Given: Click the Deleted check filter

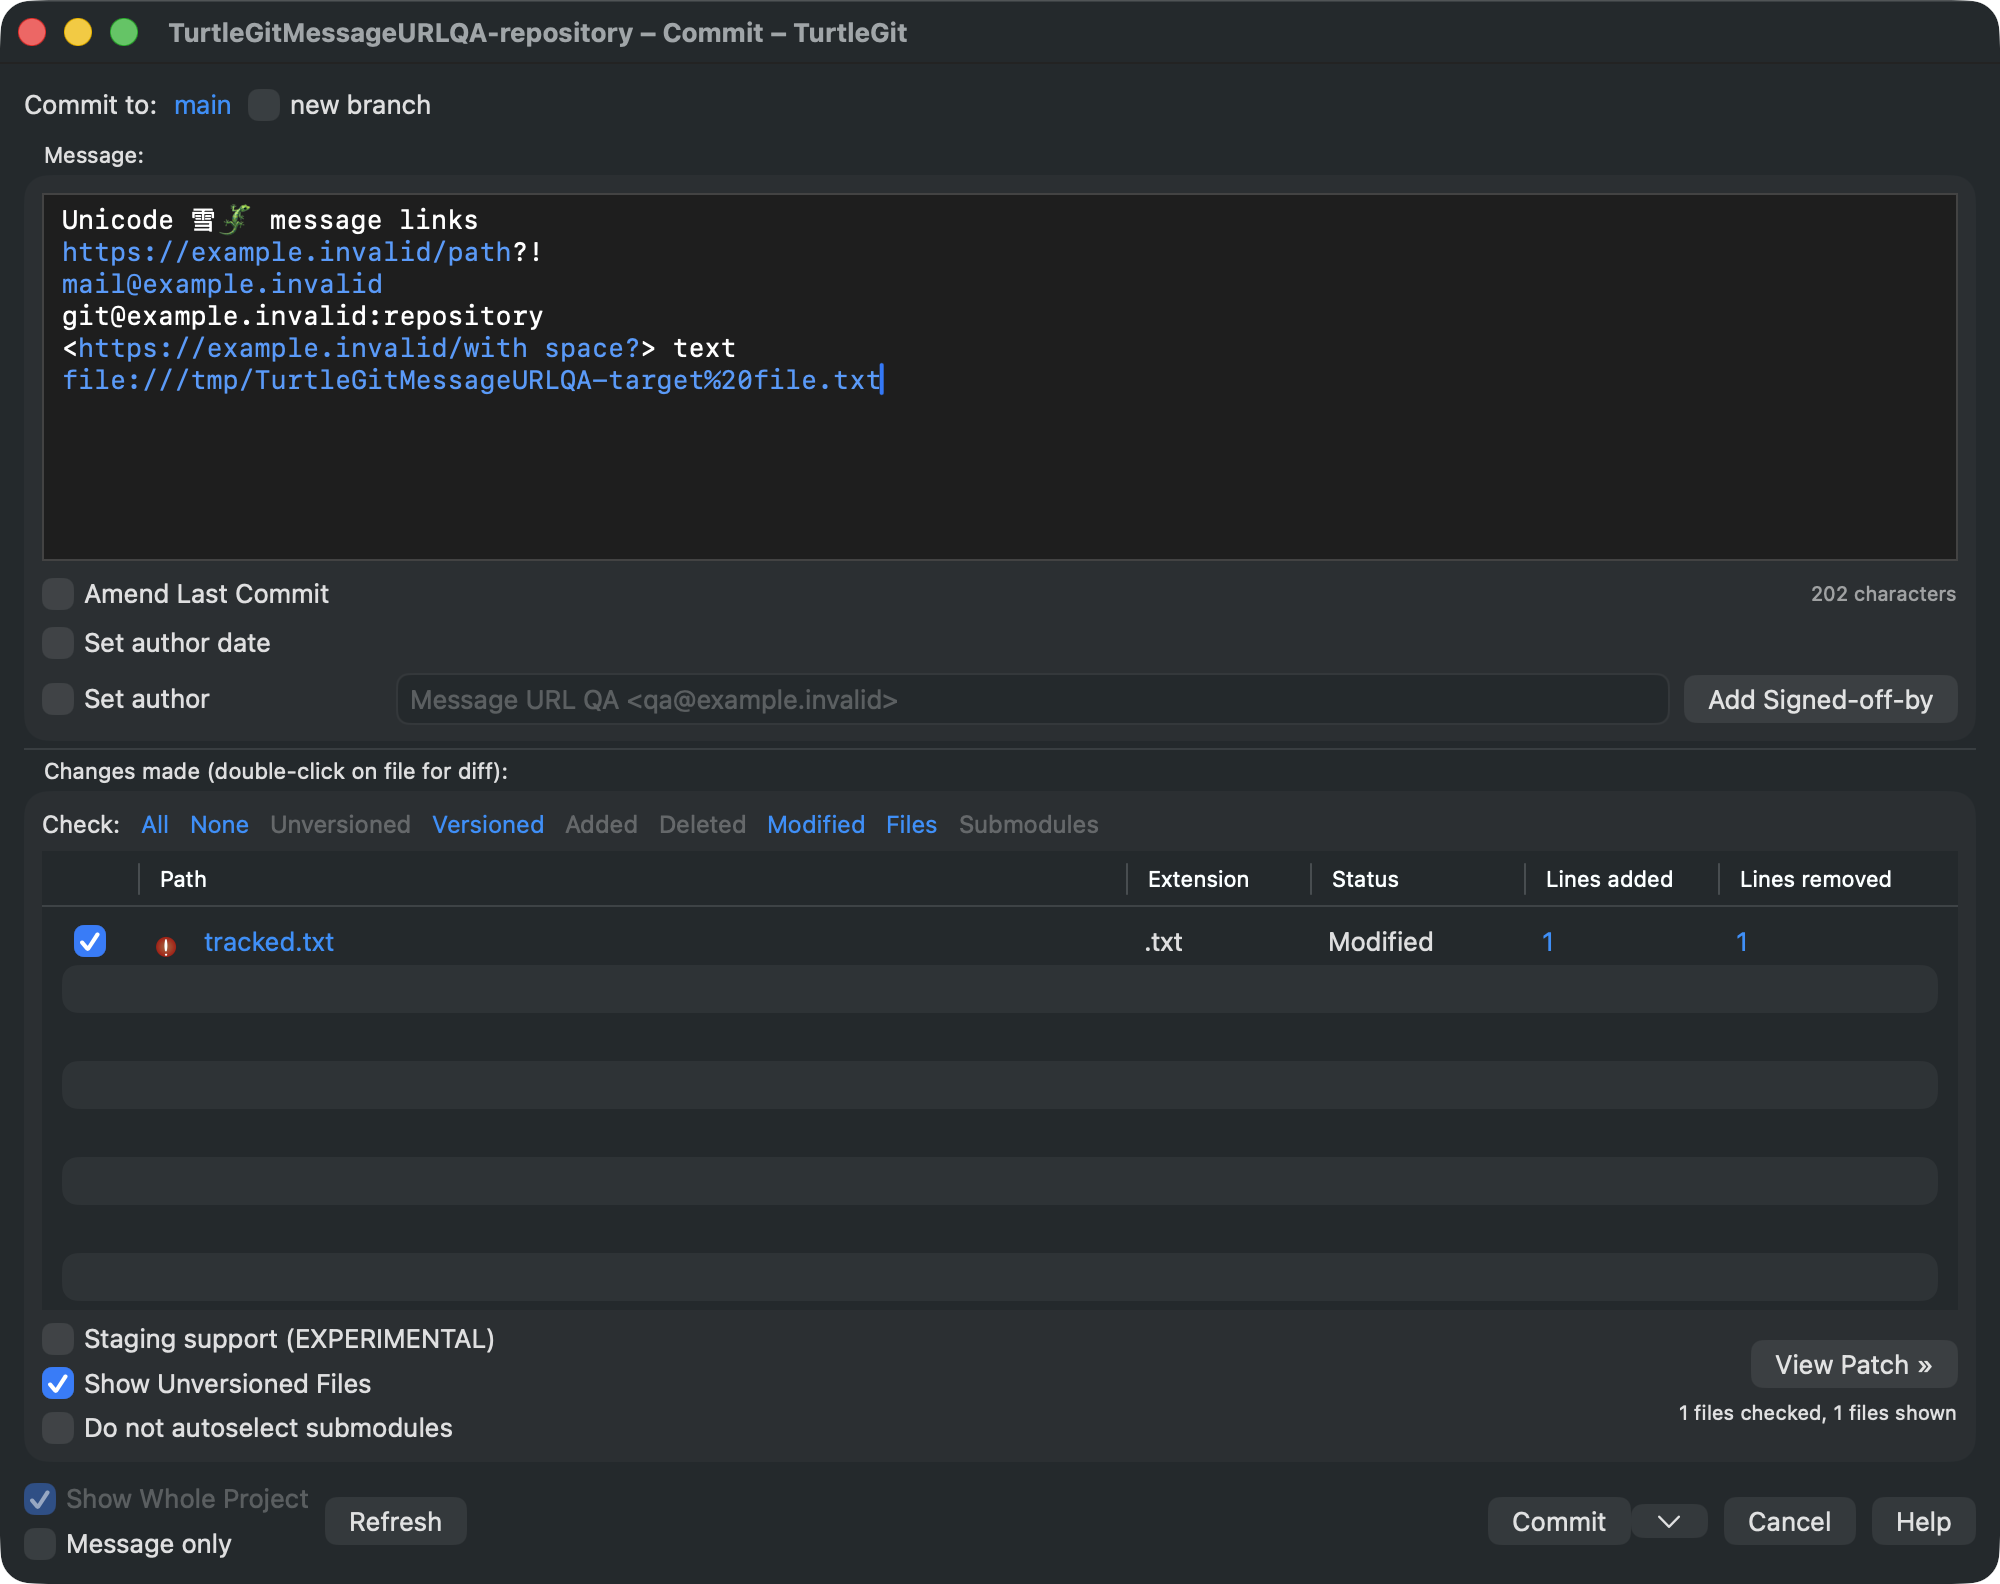Looking at the screenshot, I should point(702,824).
